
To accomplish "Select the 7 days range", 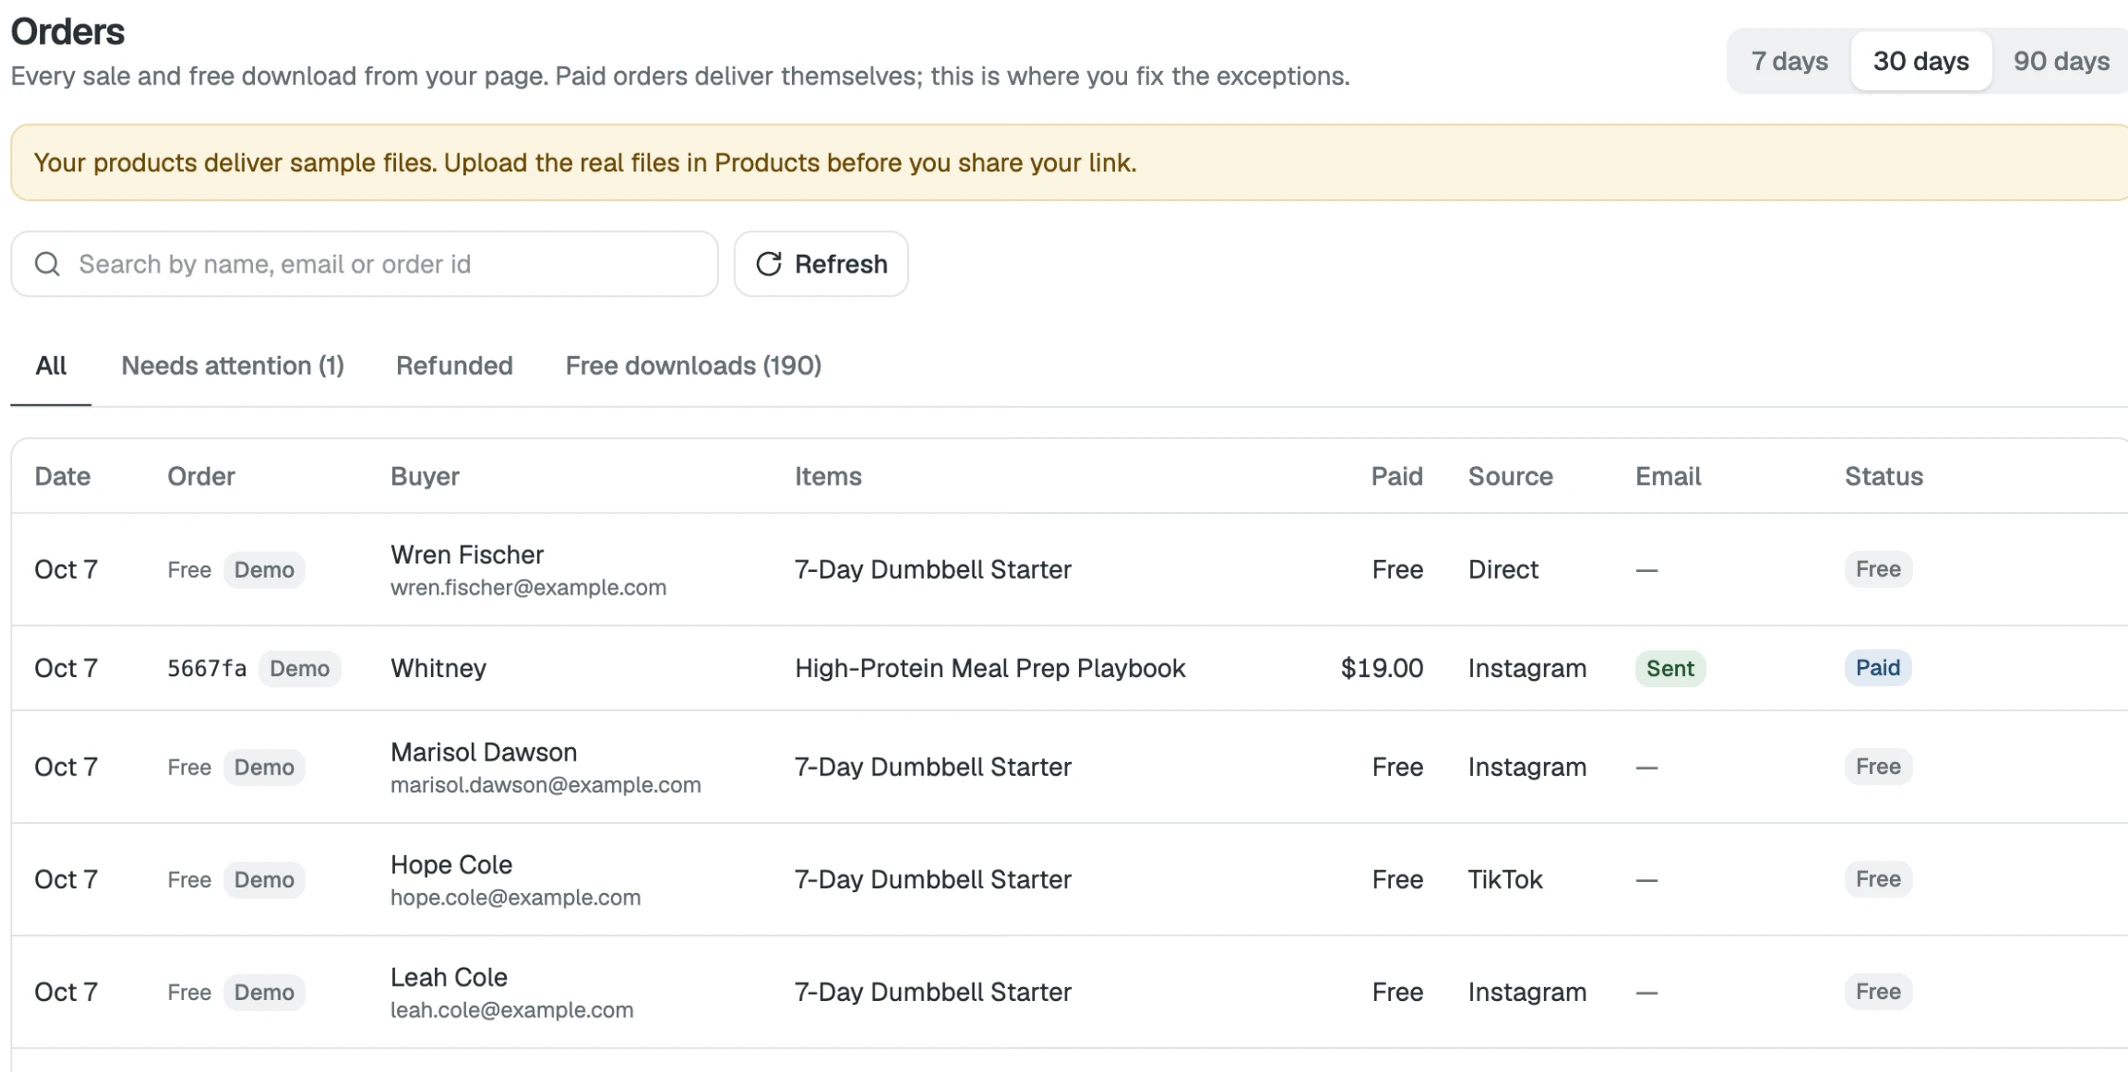I will [x=1789, y=61].
